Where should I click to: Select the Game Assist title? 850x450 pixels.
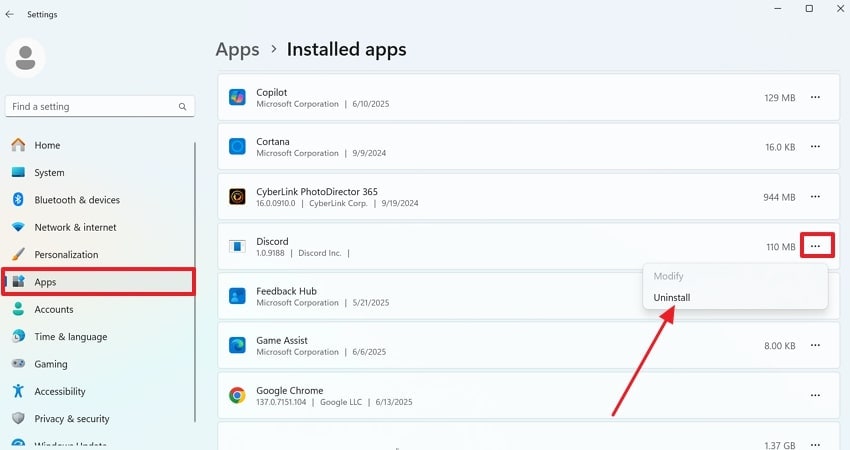(282, 340)
